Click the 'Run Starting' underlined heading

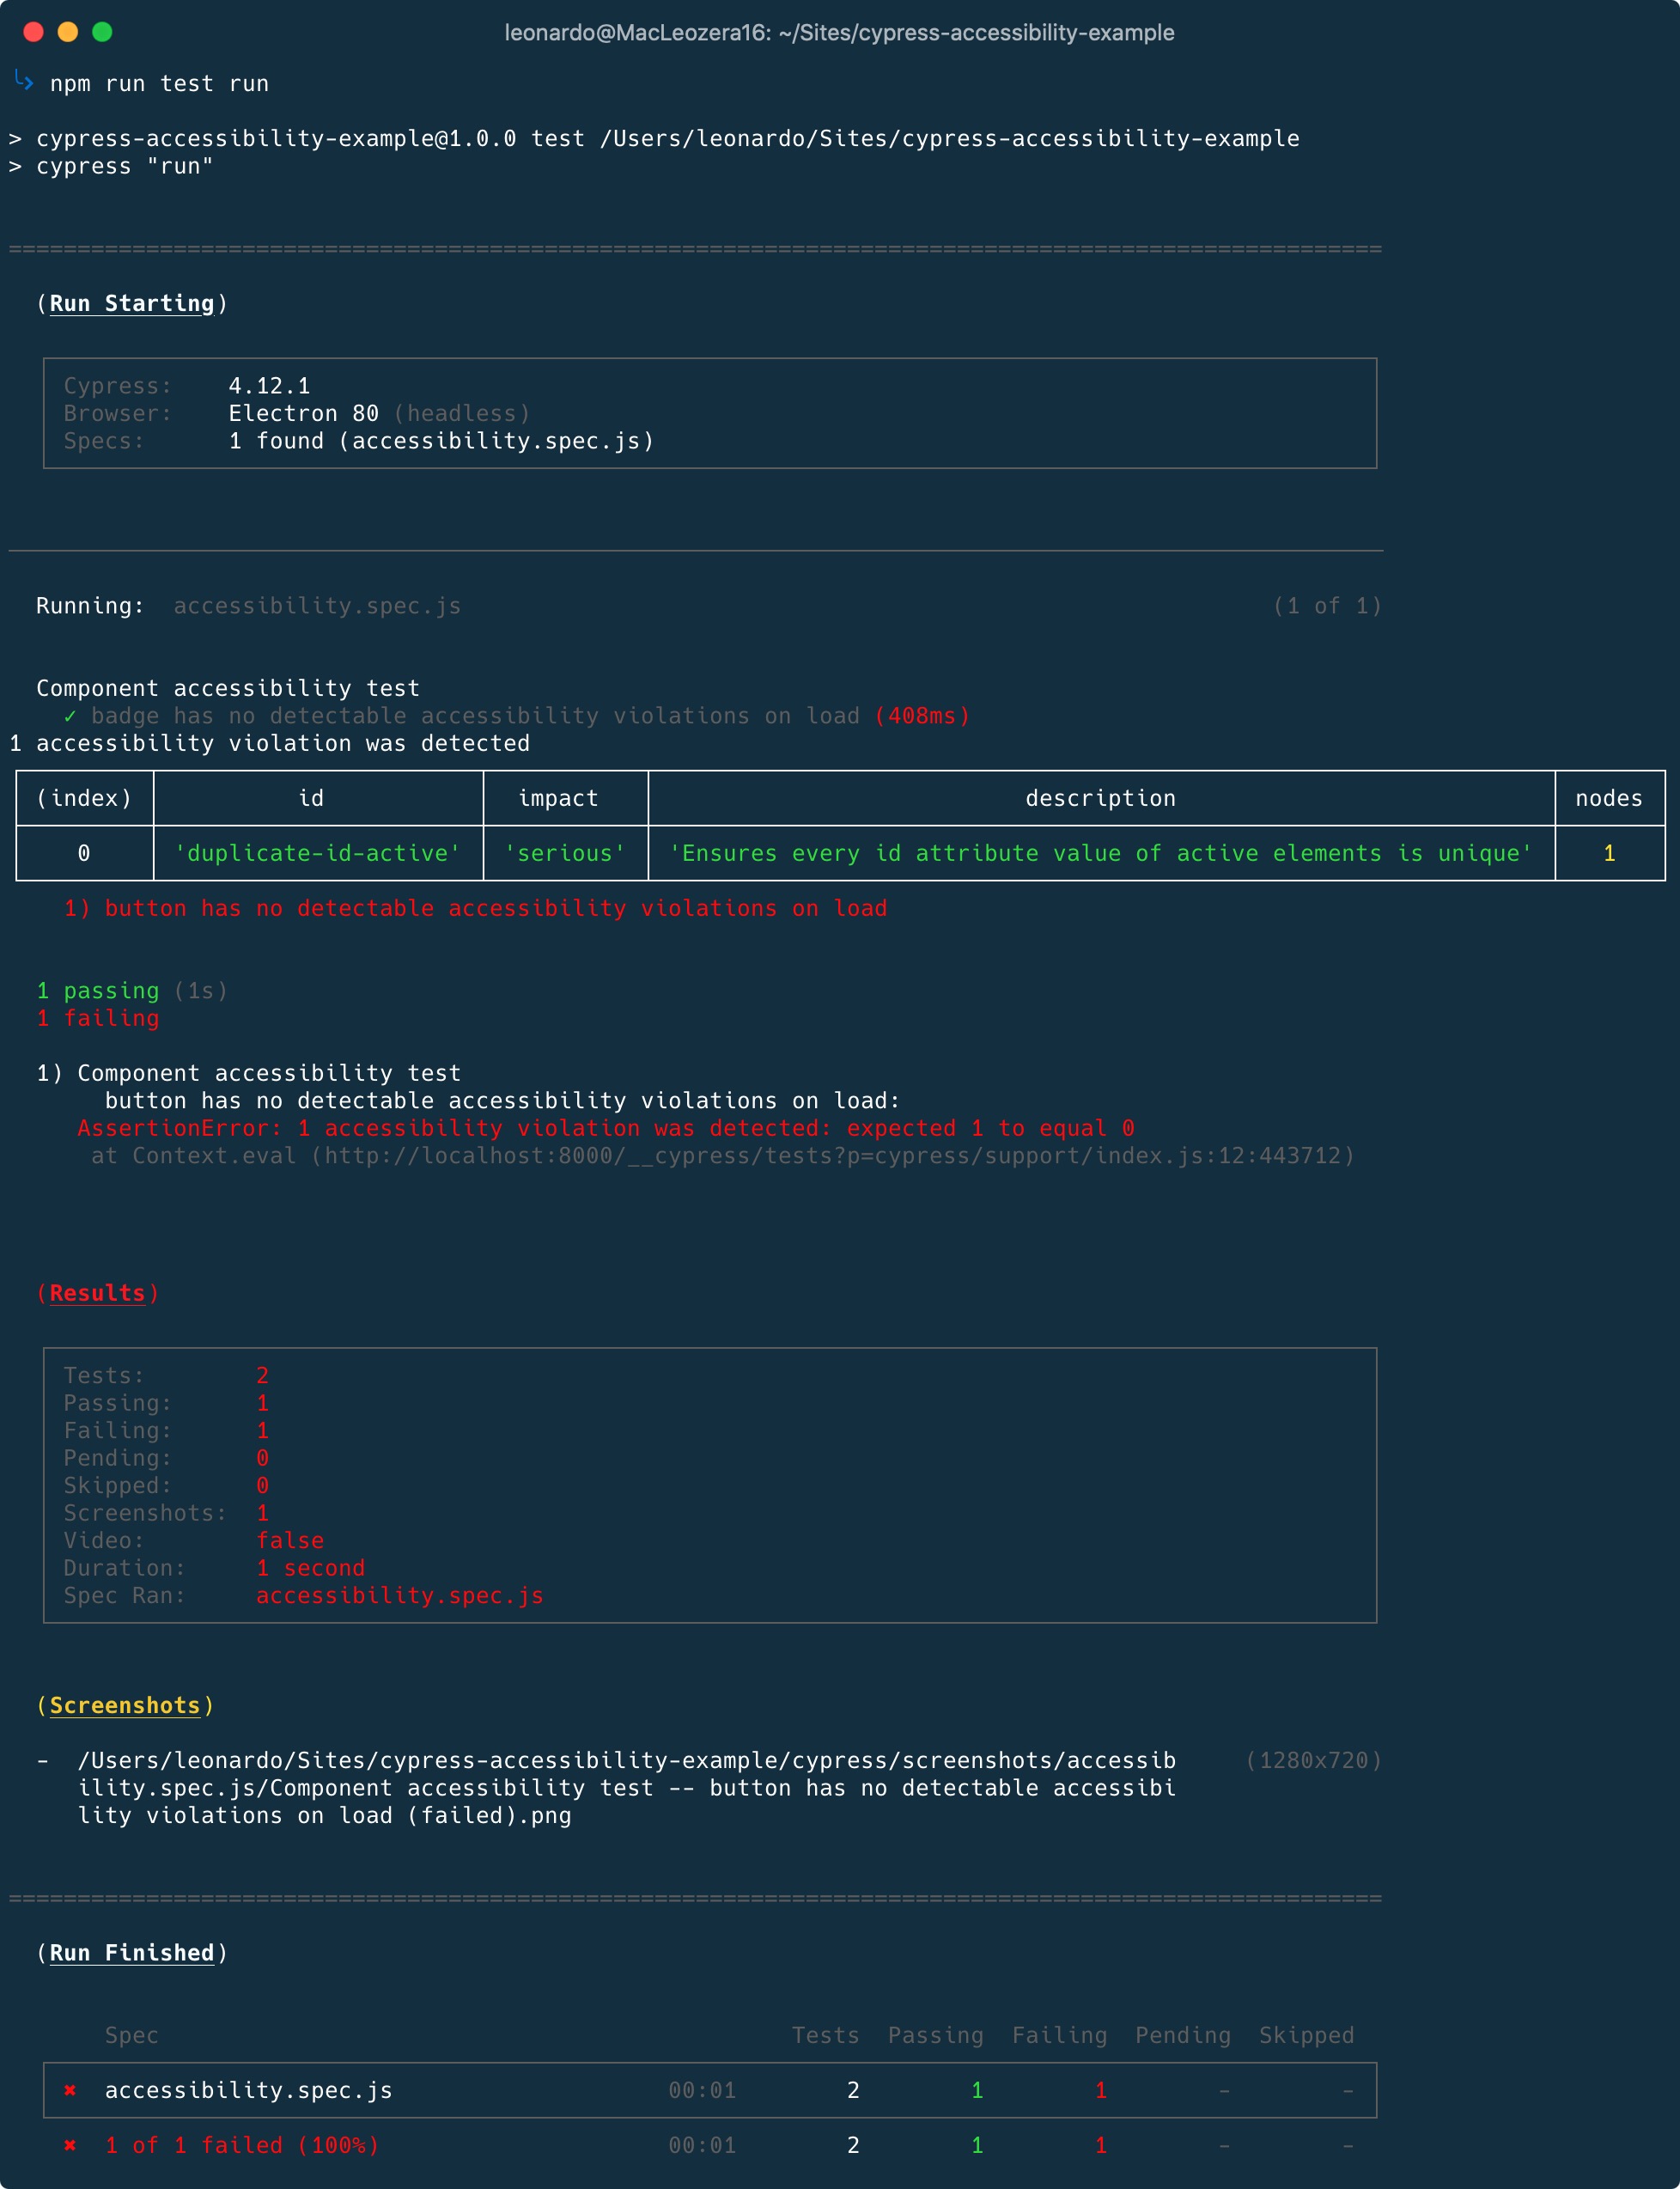pos(132,304)
